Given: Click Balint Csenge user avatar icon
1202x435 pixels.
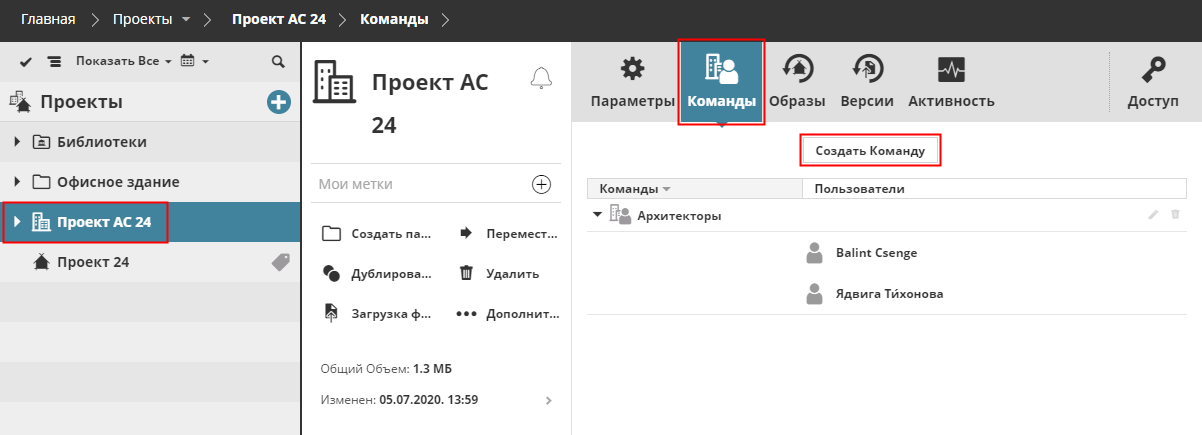Looking at the screenshot, I should click(815, 253).
